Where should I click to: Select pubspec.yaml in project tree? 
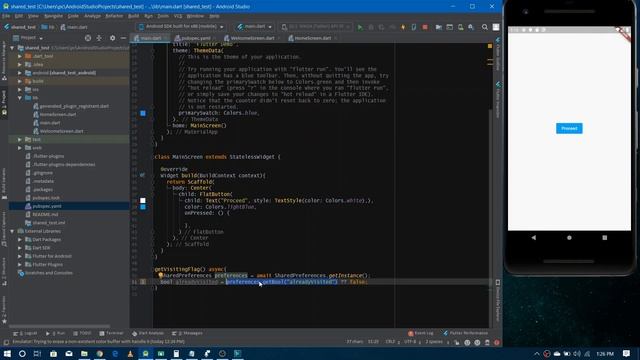click(47, 206)
